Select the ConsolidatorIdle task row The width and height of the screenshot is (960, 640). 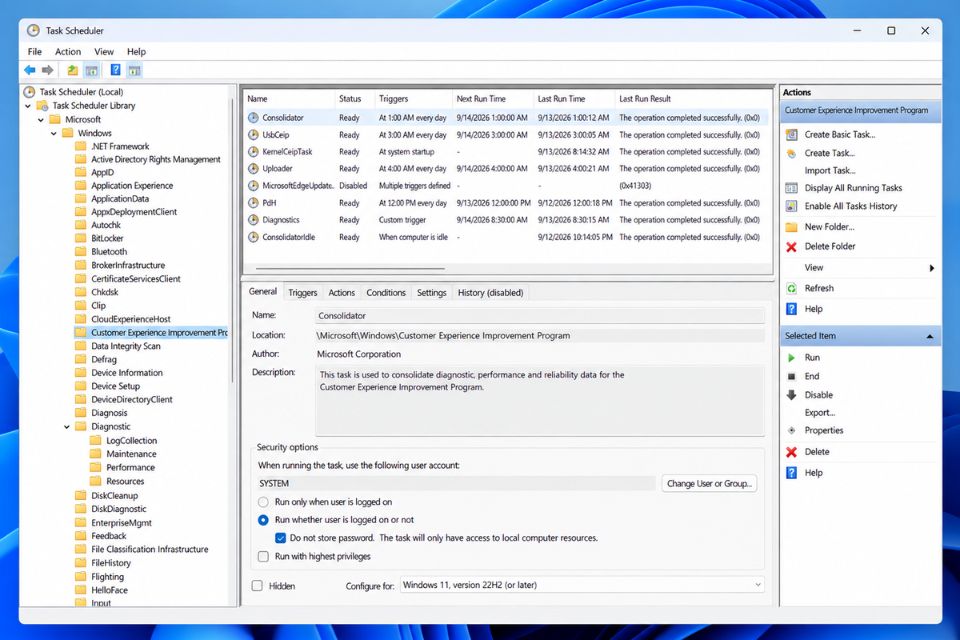point(506,237)
